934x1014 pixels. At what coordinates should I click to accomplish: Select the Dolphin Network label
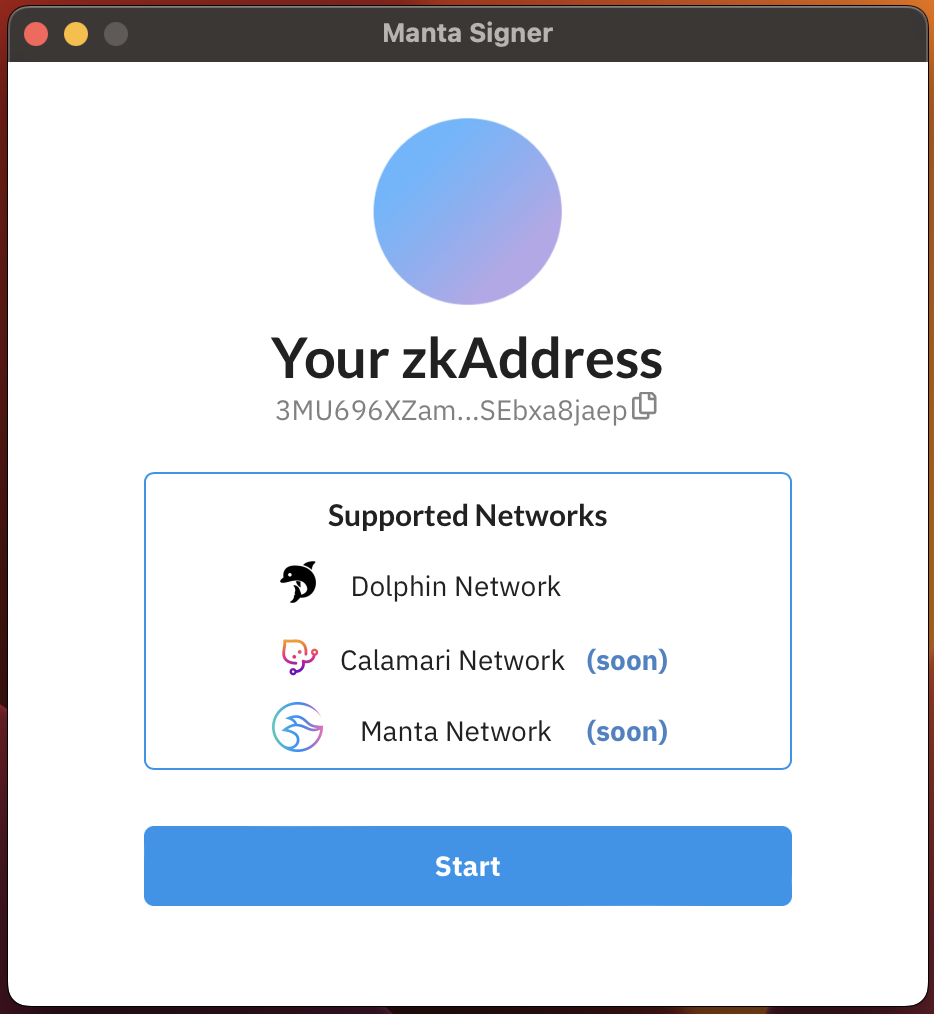click(x=456, y=587)
